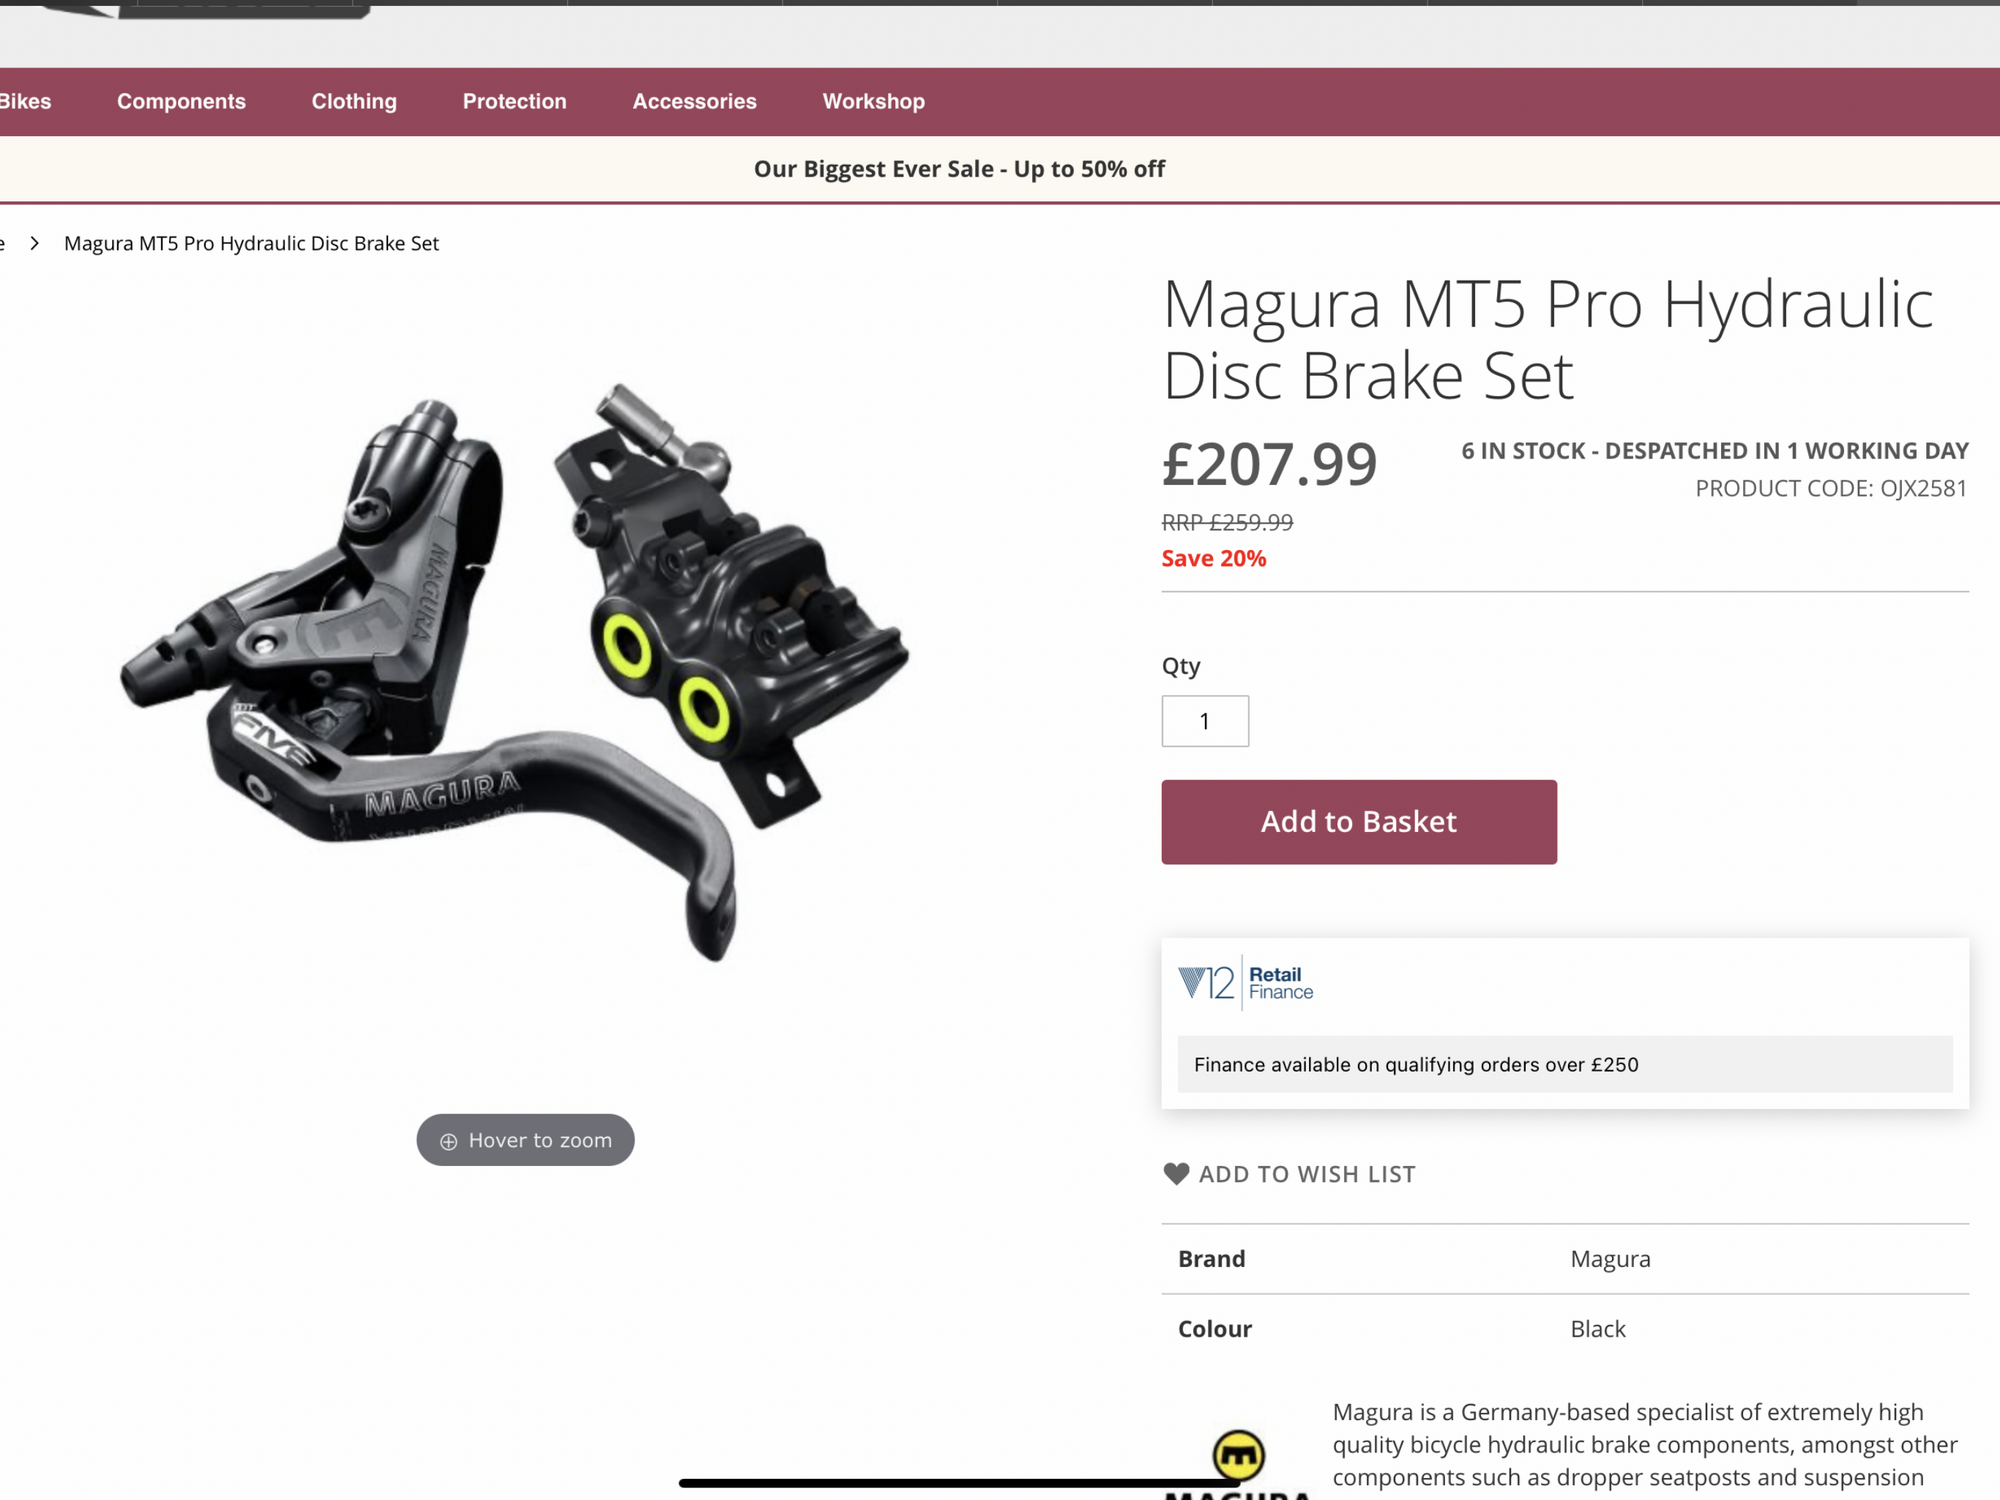The width and height of the screenshot is (2000, 1500).
Task: Click the Add to Basket button
Action: point(1359,822)
